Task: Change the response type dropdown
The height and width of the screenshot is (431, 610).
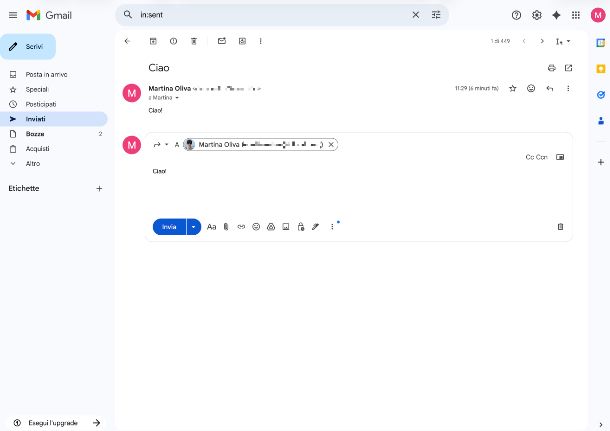Action: (x=161, y=144)
